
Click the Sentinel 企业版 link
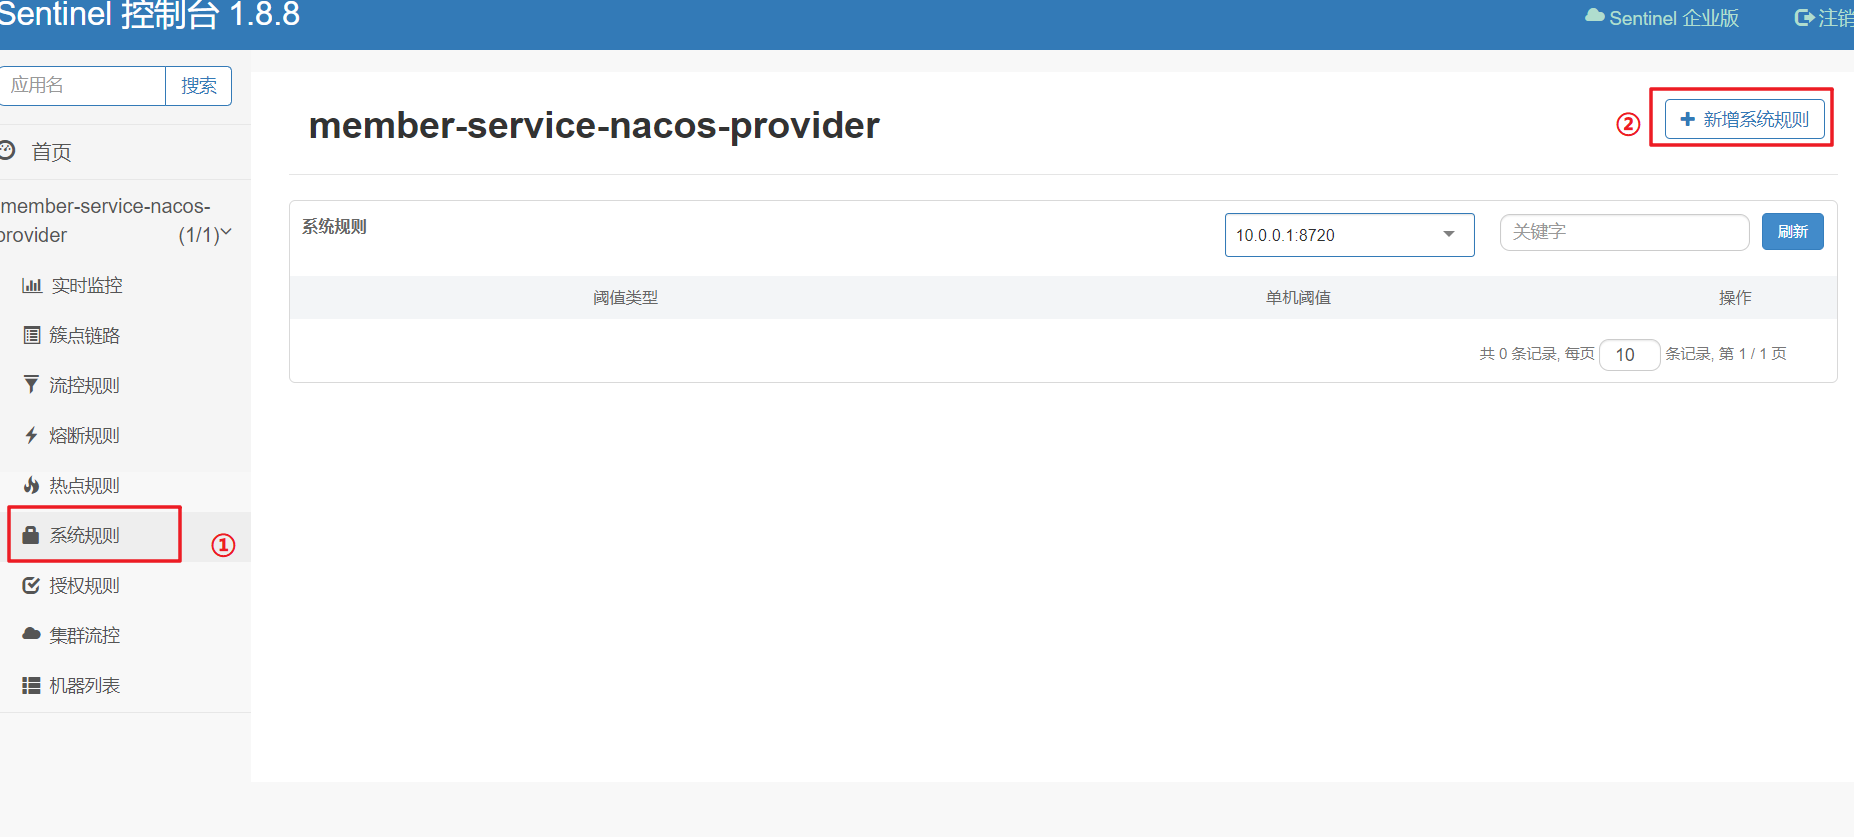point(1662,18)
